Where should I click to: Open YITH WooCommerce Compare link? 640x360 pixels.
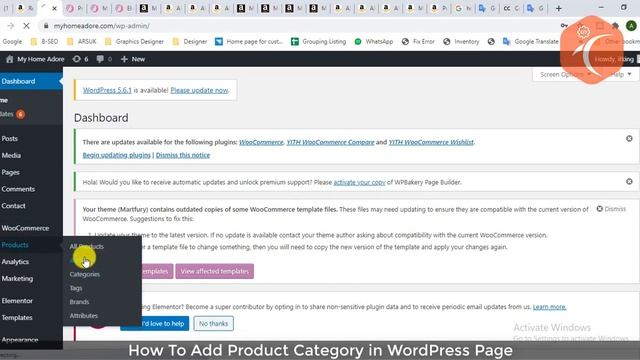pyautogui.click(x=330, y=142)
